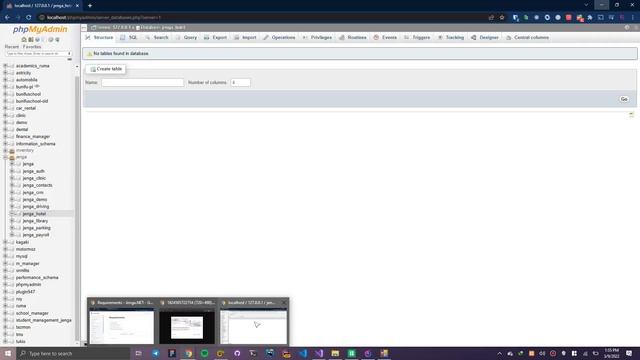Open the Export tab

point(216,38)
